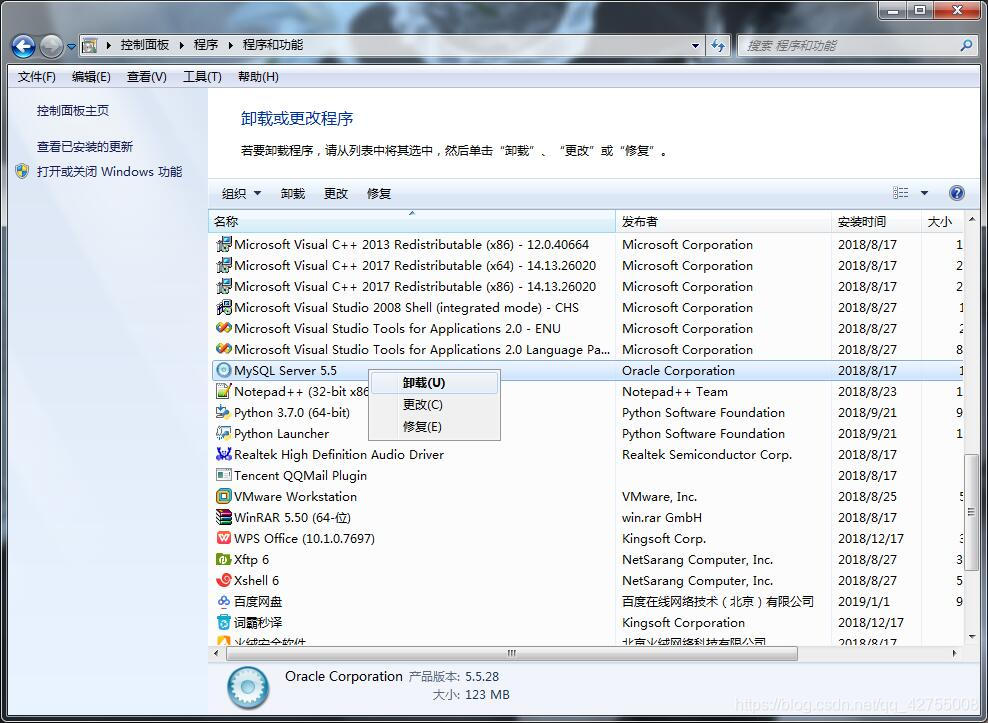Viewport: 988px width, 723px height.
Task: Click the Back navigation arrow
Action: (x=23, y=45)
